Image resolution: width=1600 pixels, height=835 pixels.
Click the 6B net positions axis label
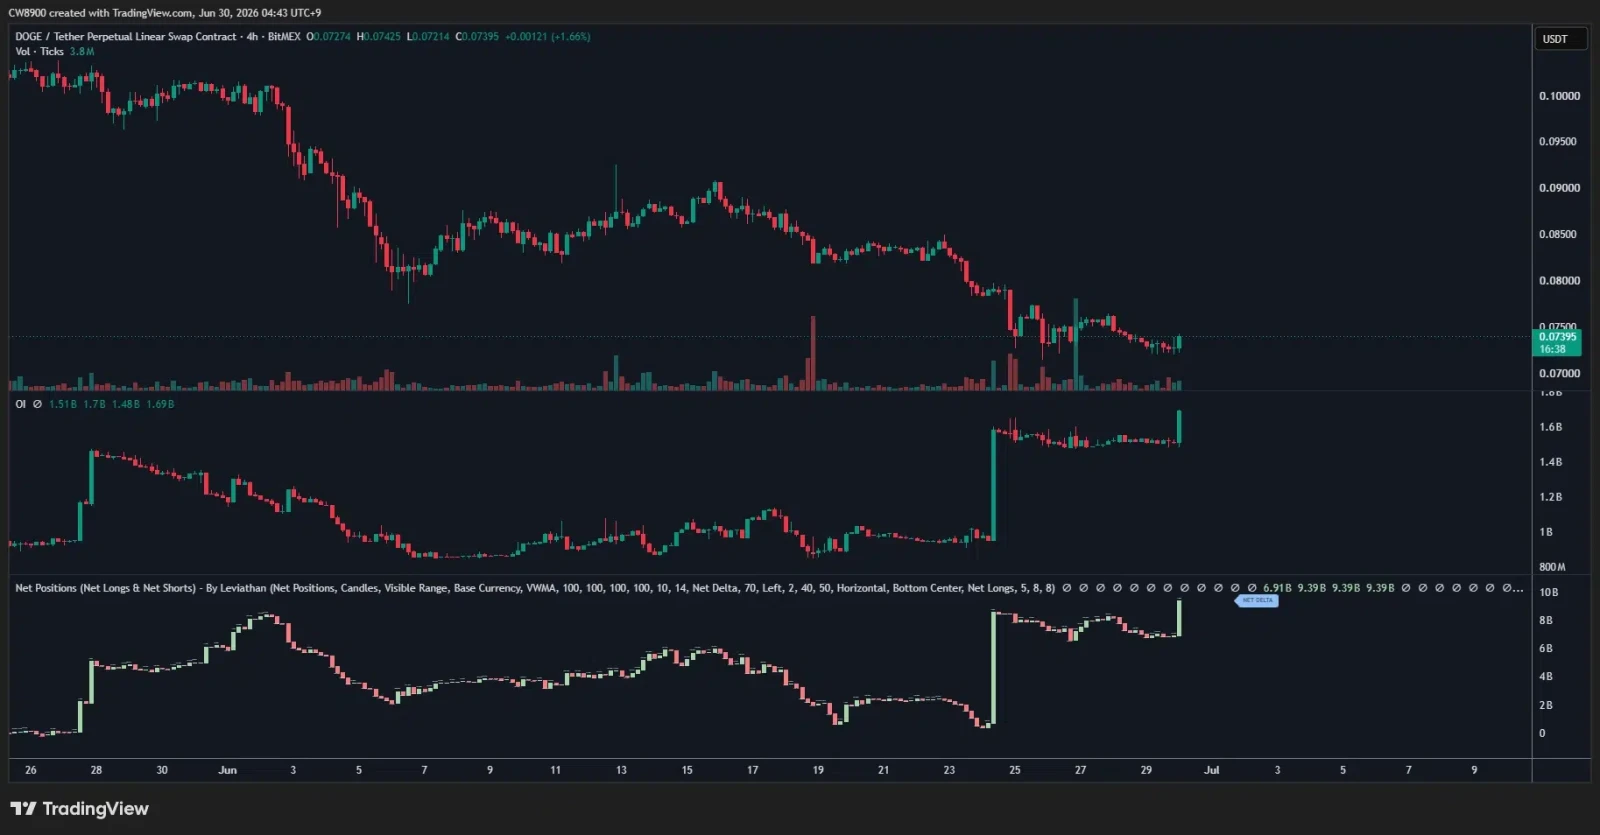[1546, 649]
